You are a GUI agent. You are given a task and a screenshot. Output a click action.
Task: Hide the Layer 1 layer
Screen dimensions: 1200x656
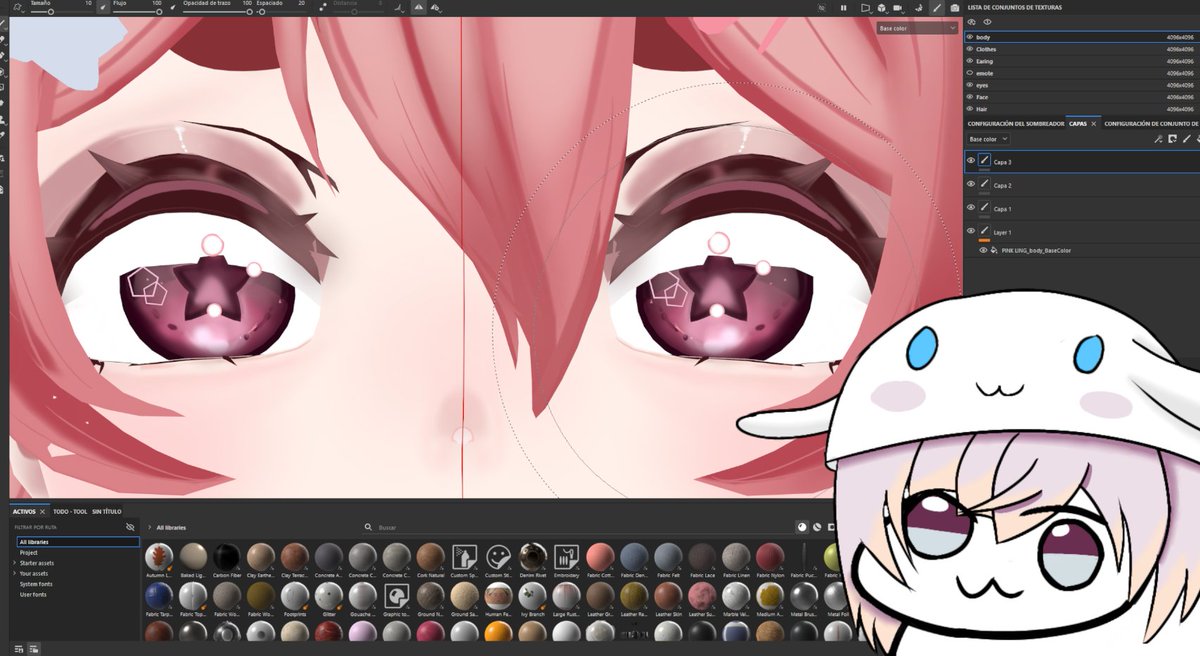tap(970, 231)
